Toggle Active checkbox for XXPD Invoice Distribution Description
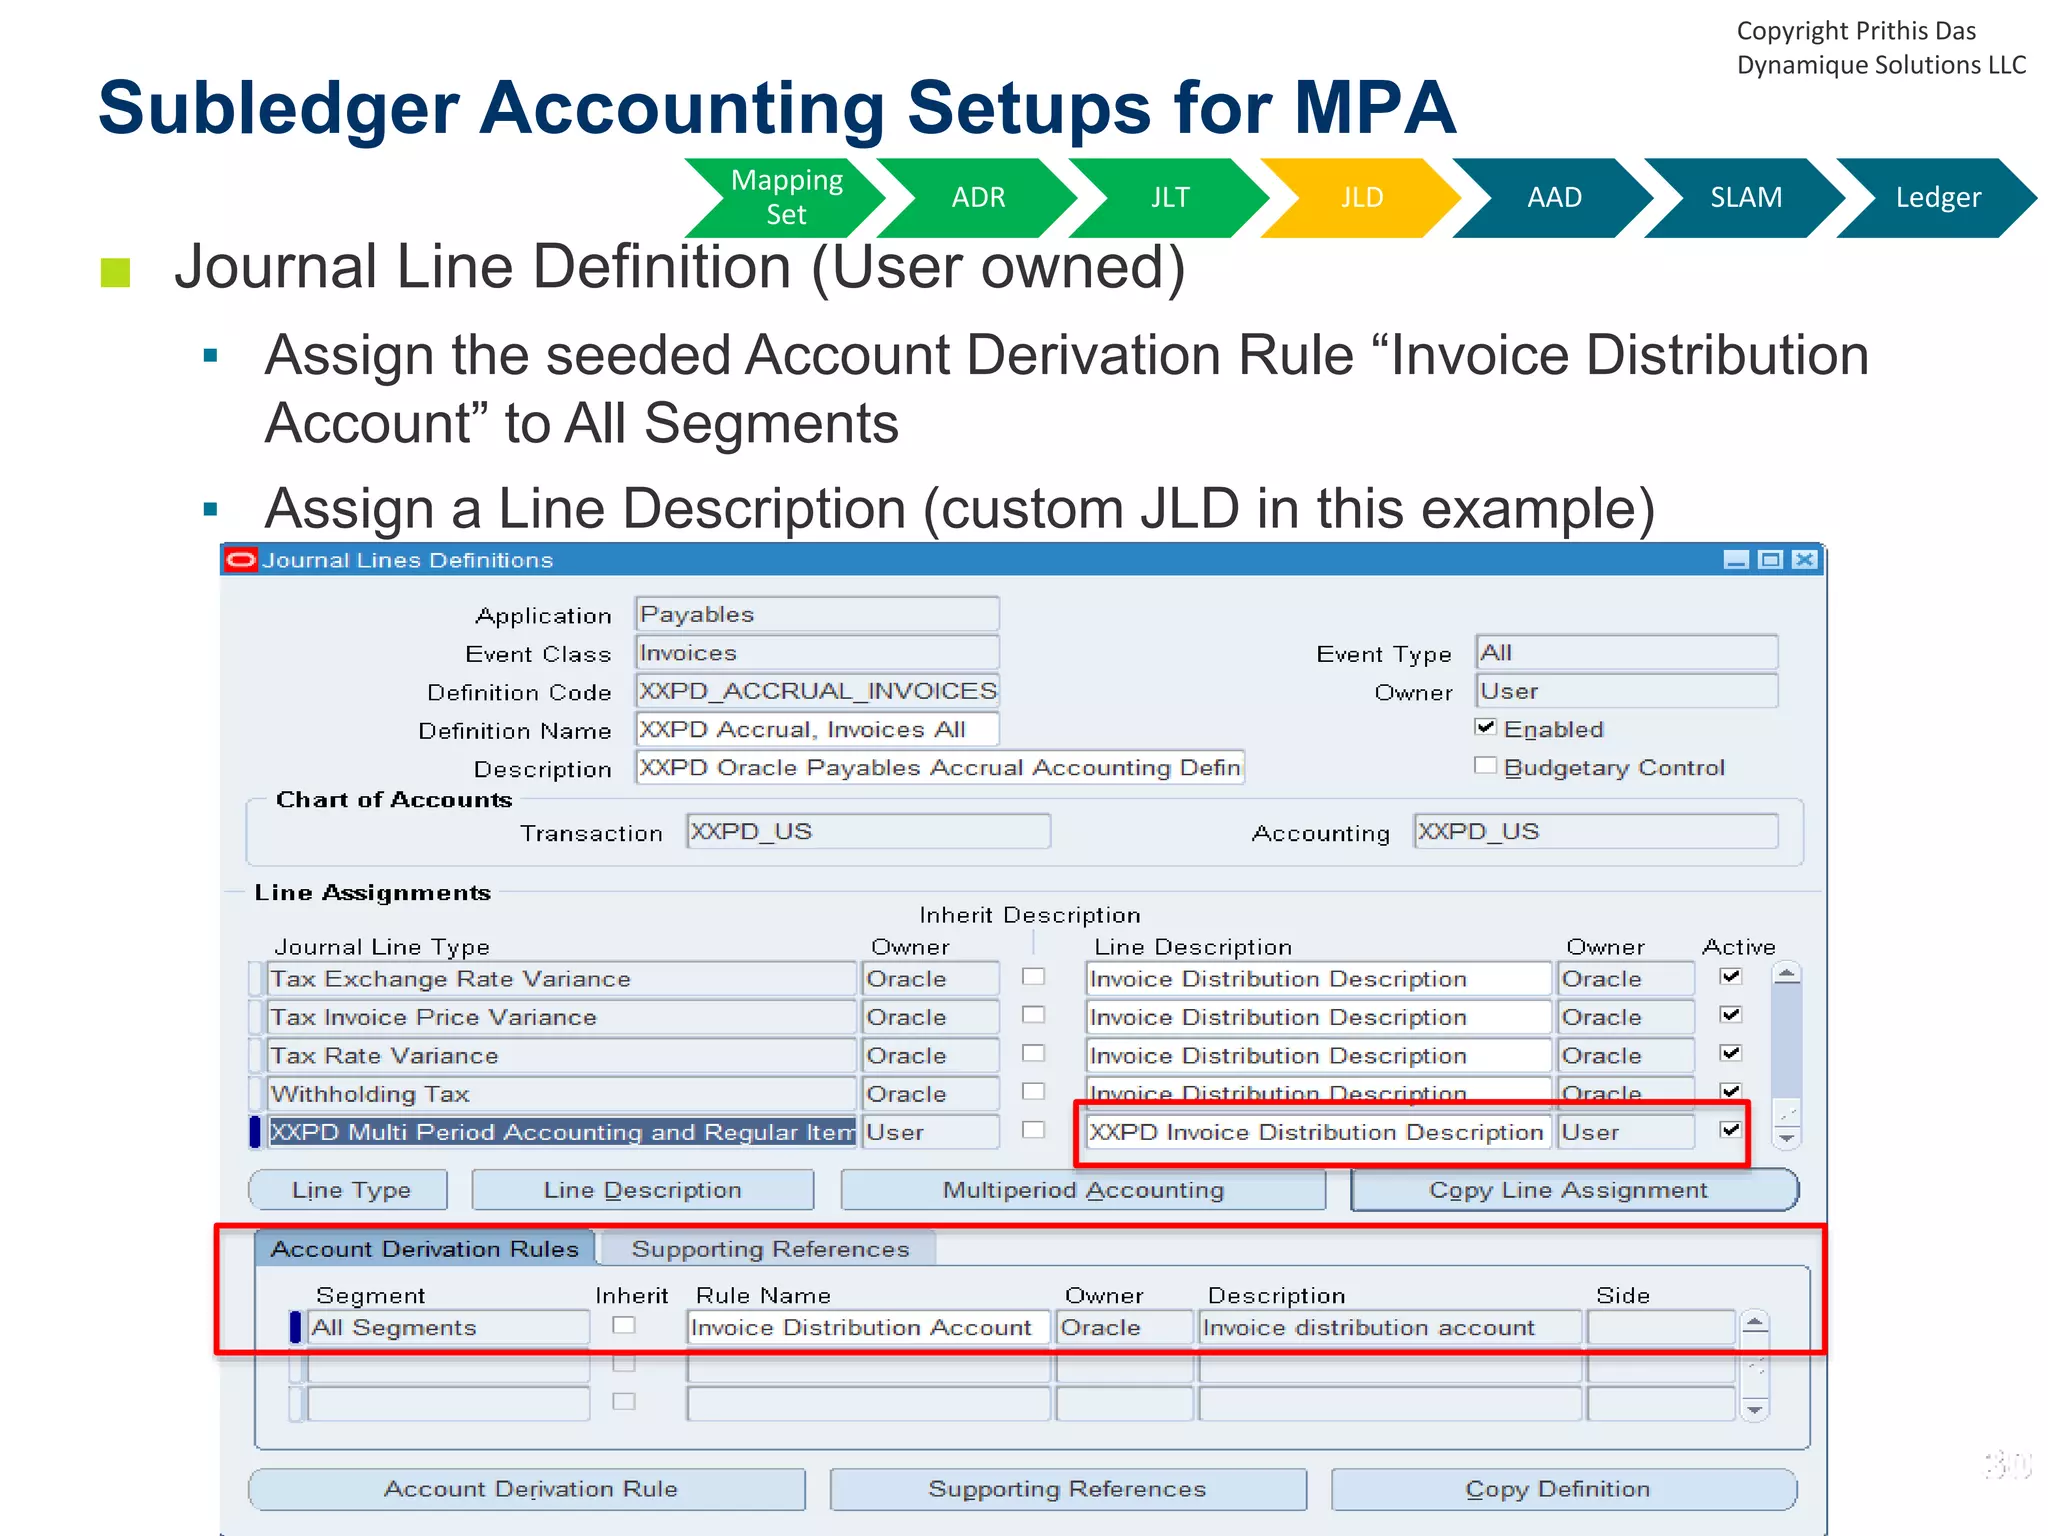The image size is (2048, 1536). [x=1731, y=1129]
